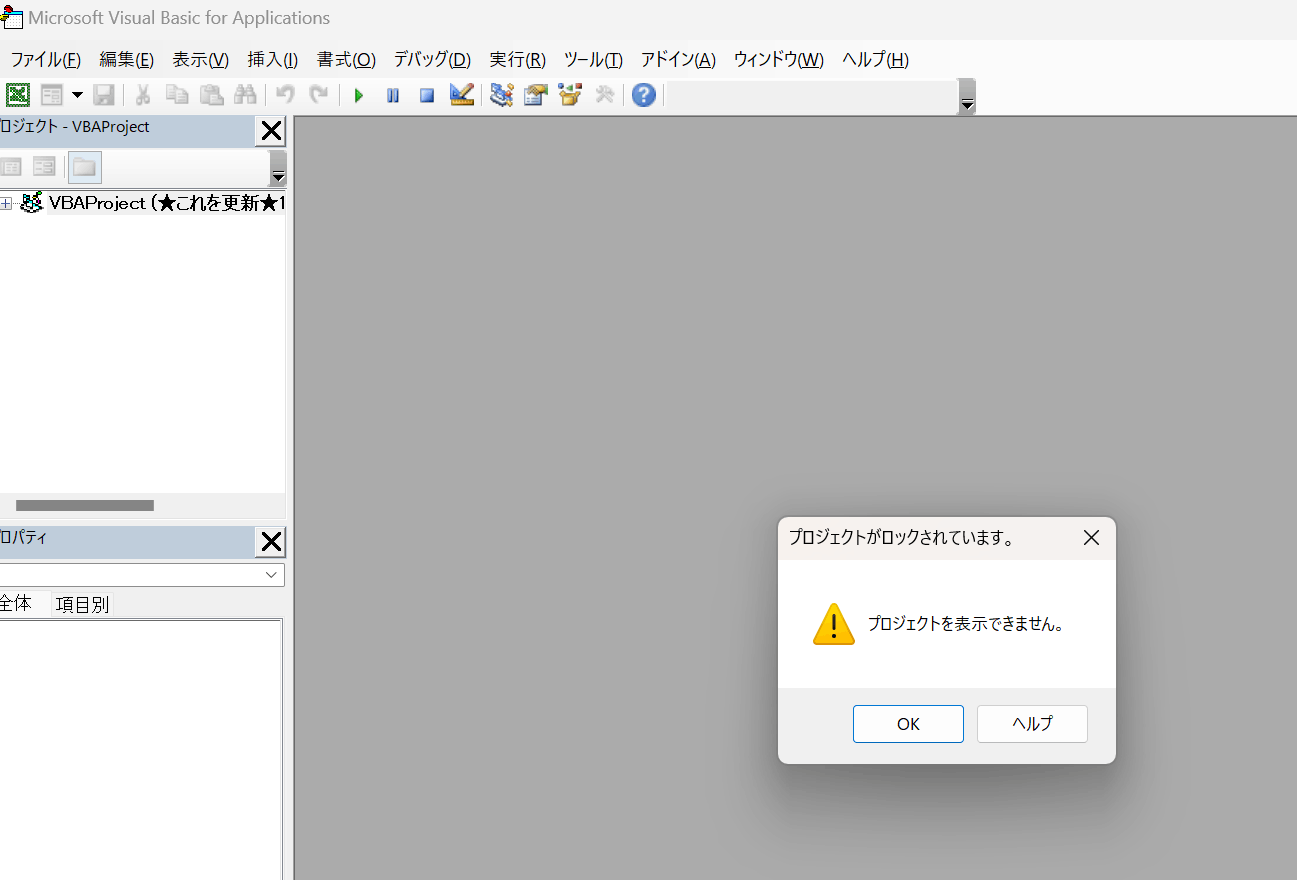The height and width of the screenshot is (880, 1297).
Task: Click View Code icon in project panel
Action: [x=11, y=167]
